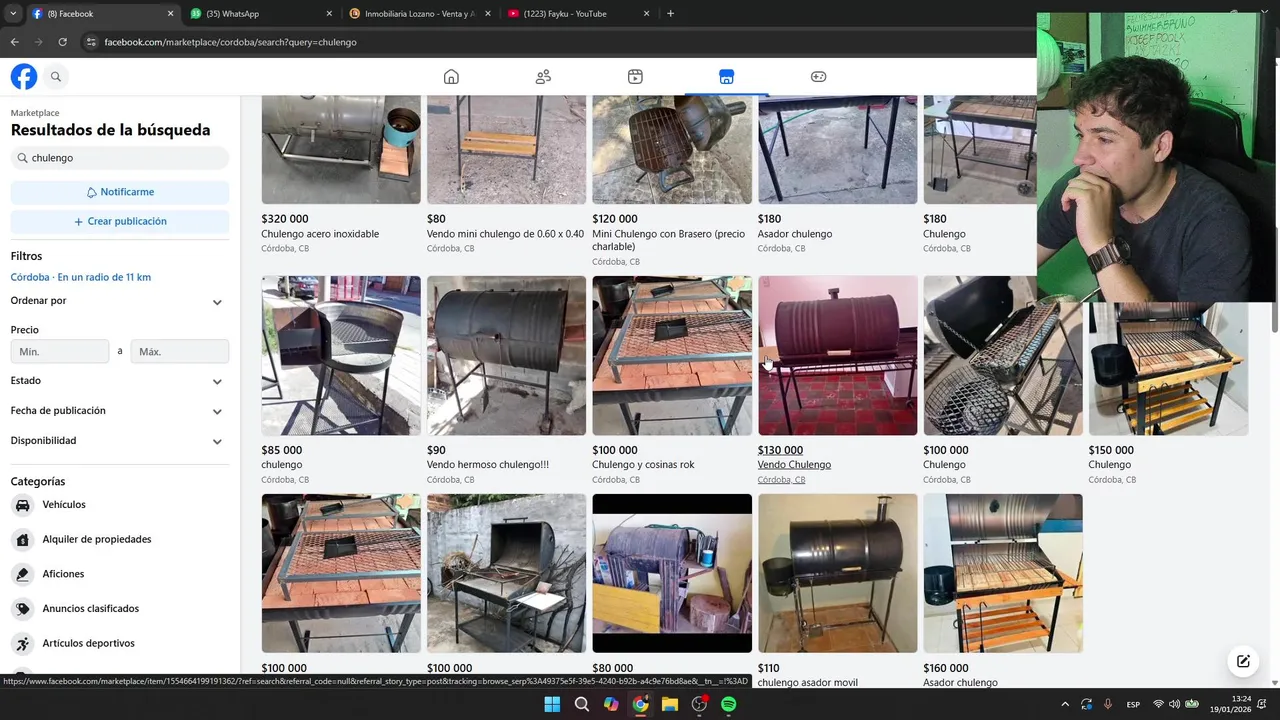Click the browser forward arrow

(38, 42)
